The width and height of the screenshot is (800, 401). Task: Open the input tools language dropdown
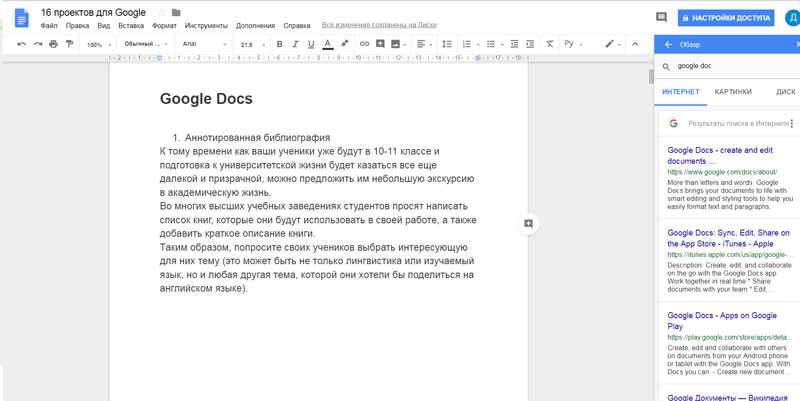click(573, 44)
